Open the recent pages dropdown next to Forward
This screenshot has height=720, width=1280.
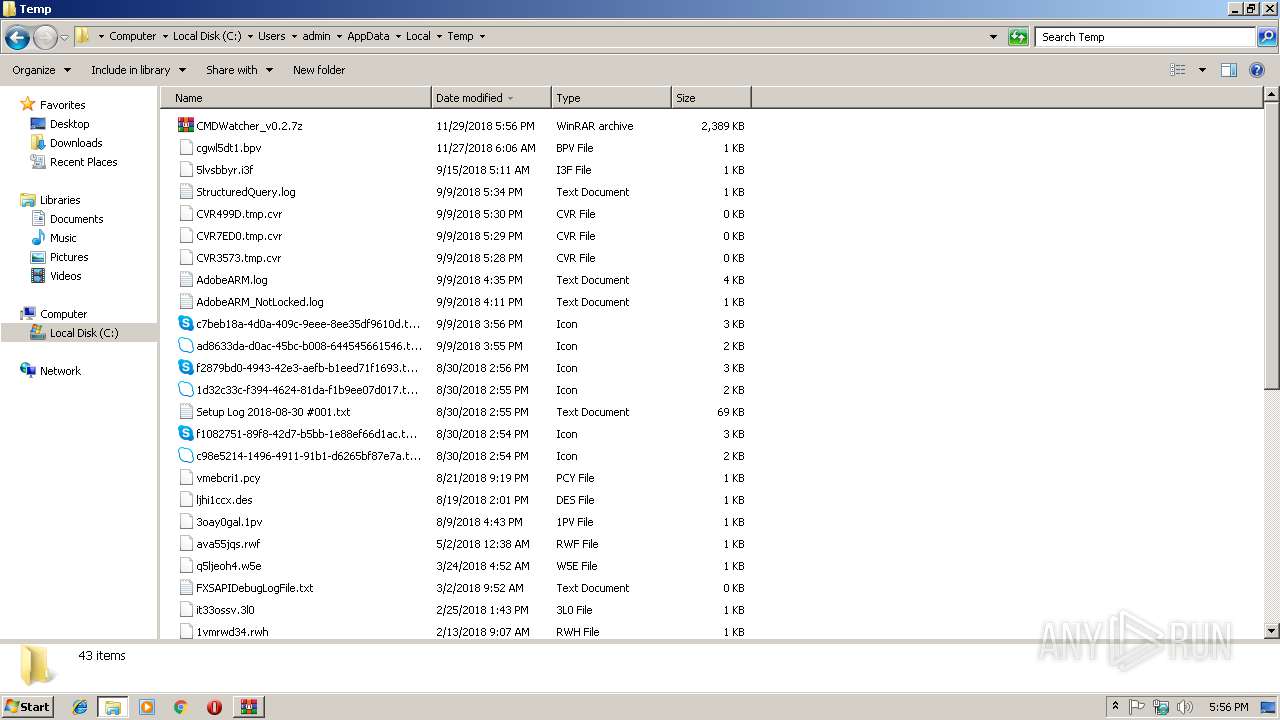tap(65, 37)
